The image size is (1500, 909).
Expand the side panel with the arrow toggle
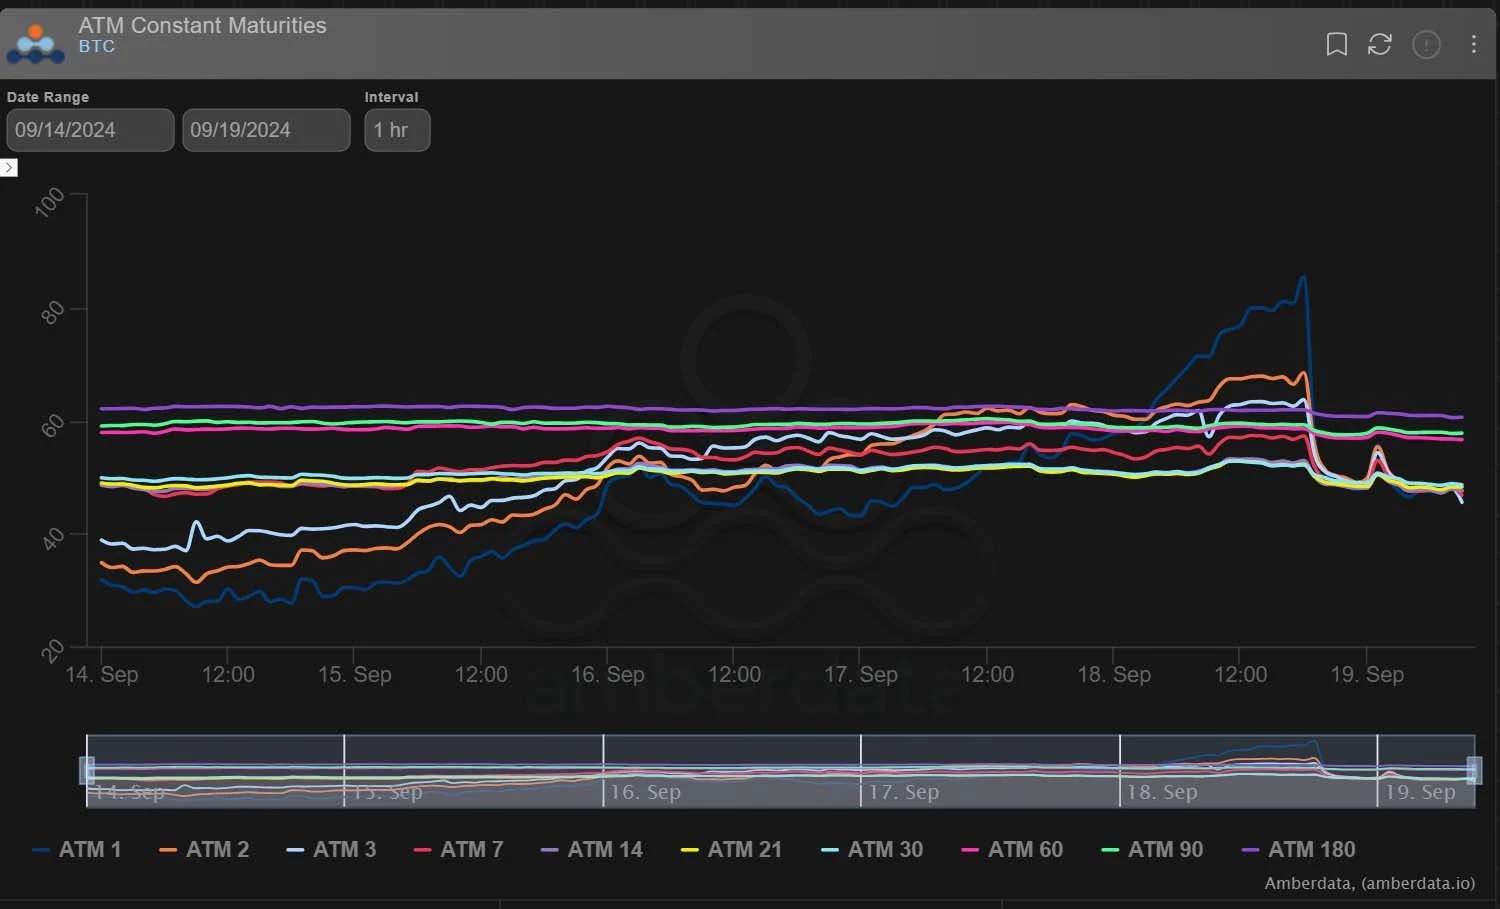[9, 167]
